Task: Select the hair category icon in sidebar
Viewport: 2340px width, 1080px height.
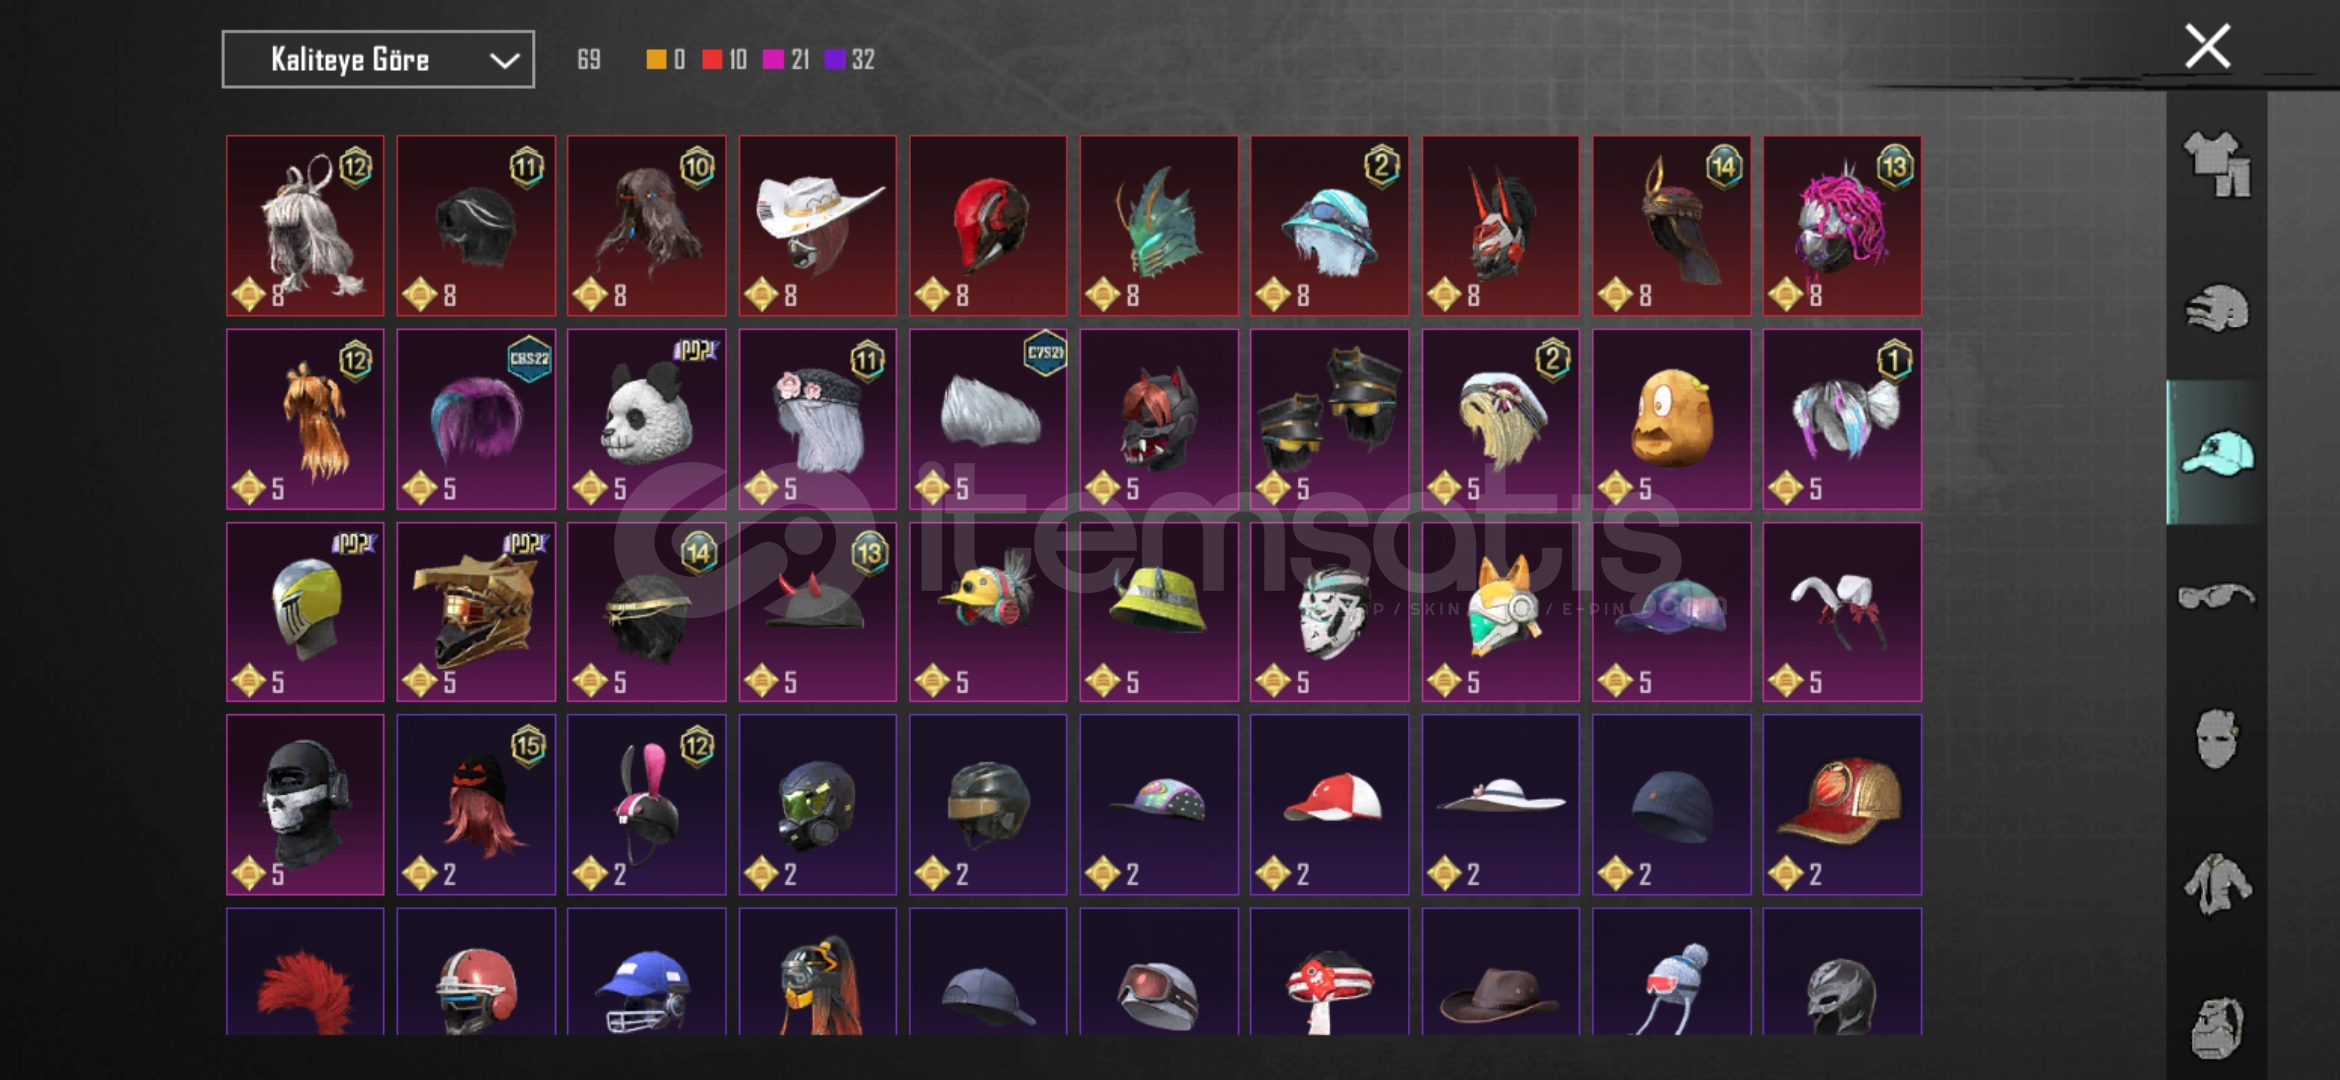Action: [x=2217, y=308]
